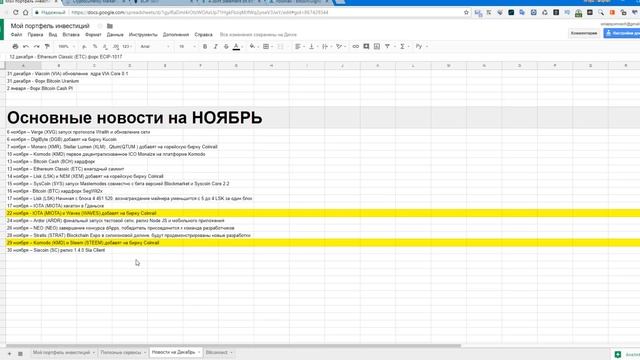Image resolution: width=640 pixels, height=360 pixels.
Task: Add a new sheet with the plus button
Action: coord(9,353)
